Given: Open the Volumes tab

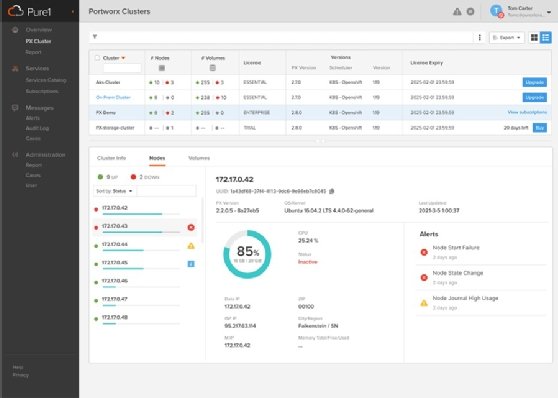Looking at the screenshot, I should [199, 158].
